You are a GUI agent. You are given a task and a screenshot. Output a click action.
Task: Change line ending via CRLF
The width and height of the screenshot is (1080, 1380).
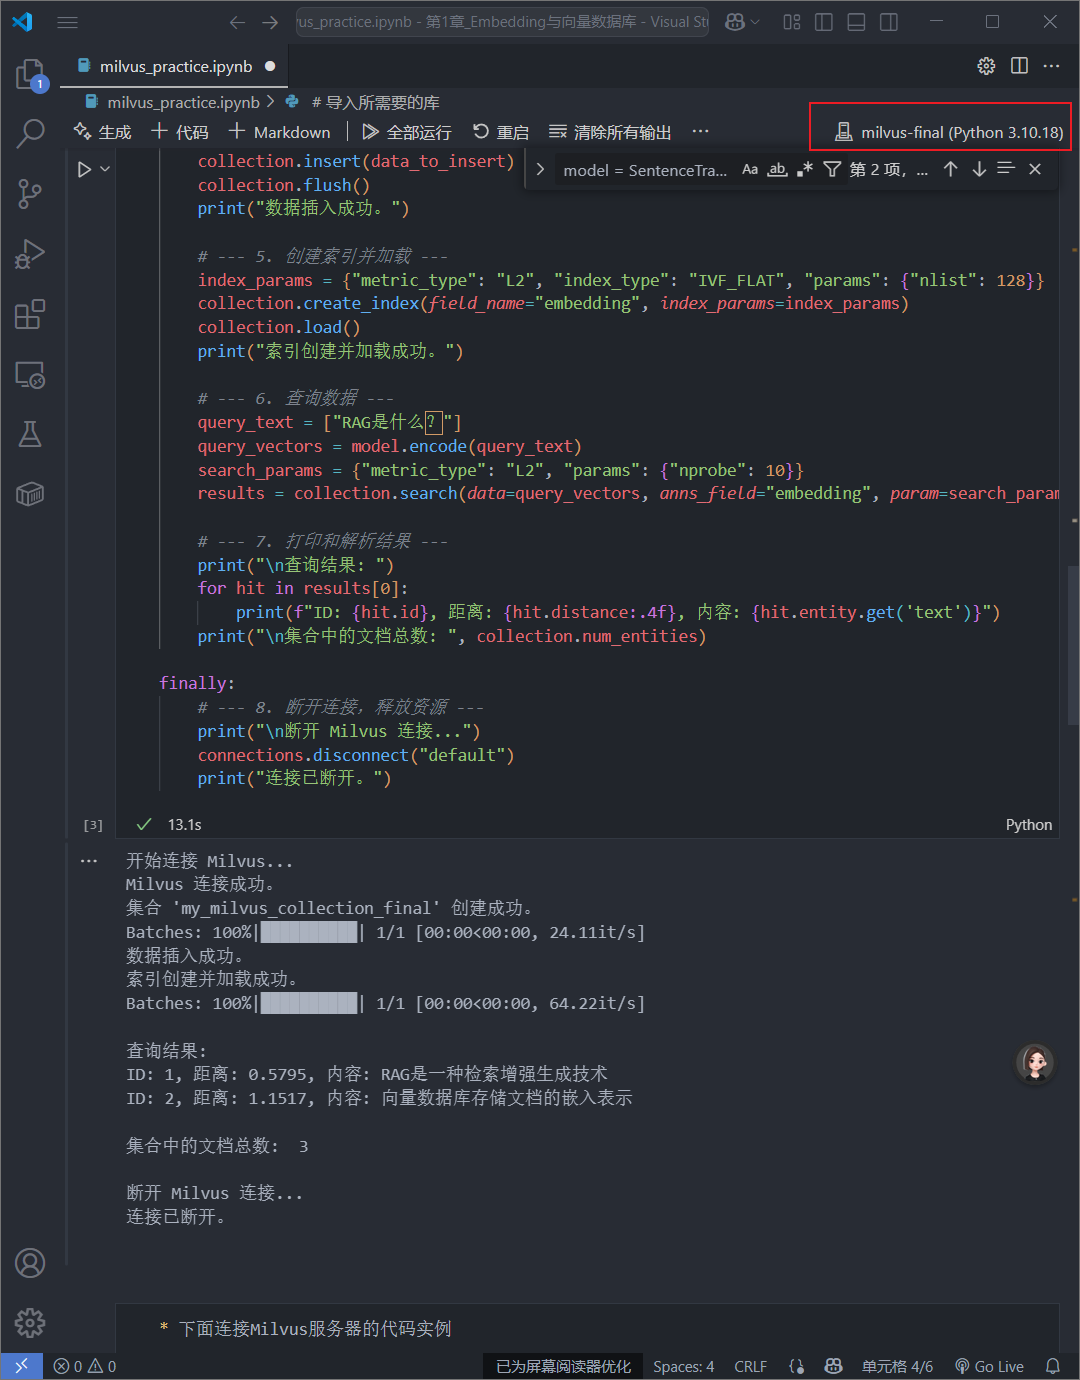pyautogui.click(x=750, y=1366)
